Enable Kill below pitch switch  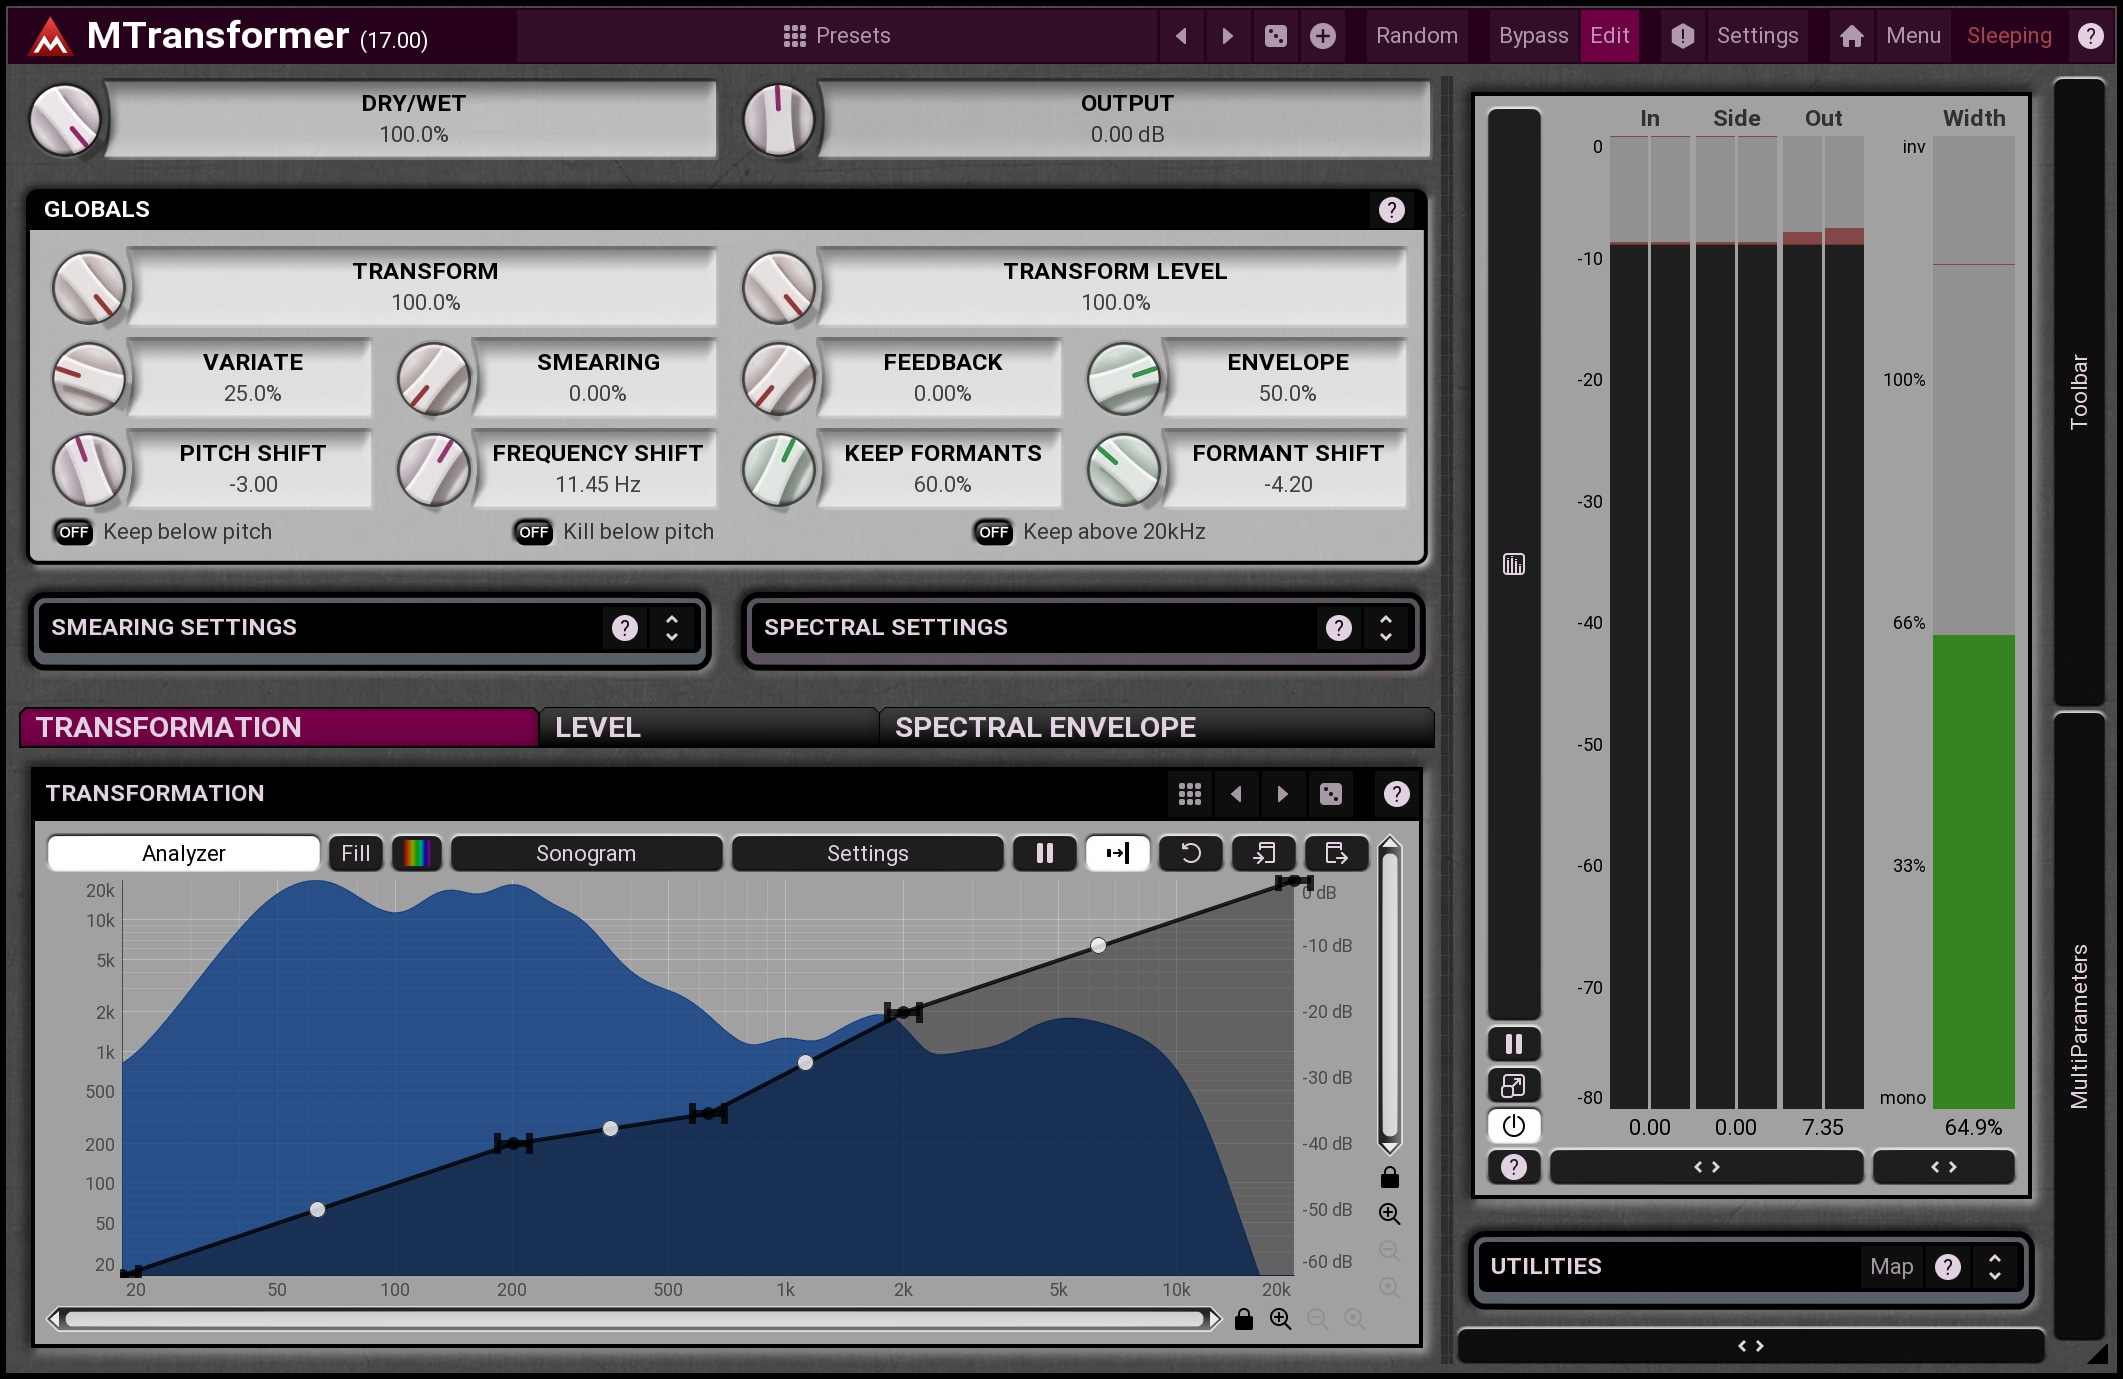534,532
